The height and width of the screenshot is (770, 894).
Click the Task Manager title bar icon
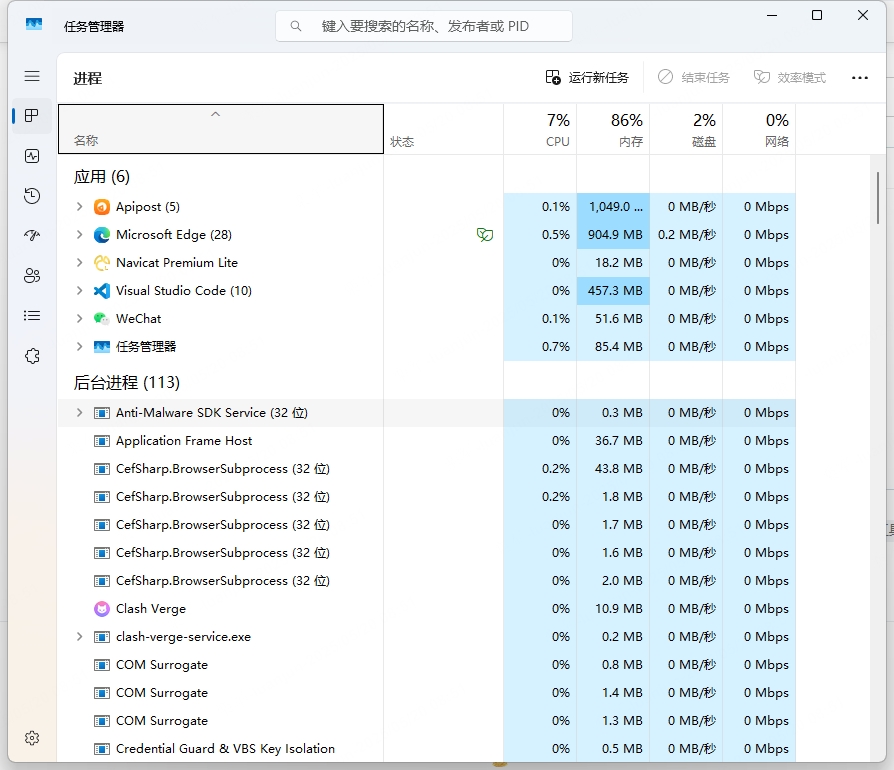click(x=34, y=25)
